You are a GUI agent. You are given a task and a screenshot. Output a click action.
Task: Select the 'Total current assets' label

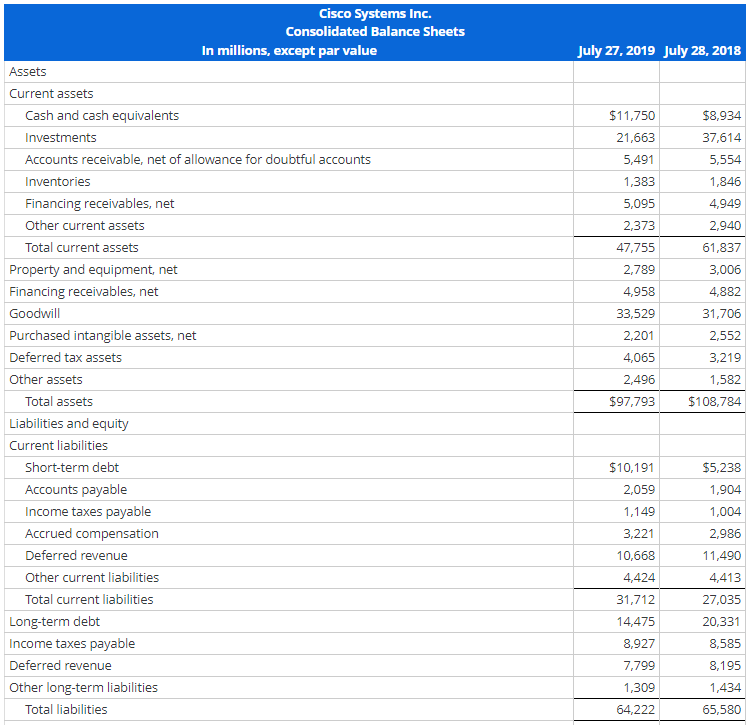[82, 247]
